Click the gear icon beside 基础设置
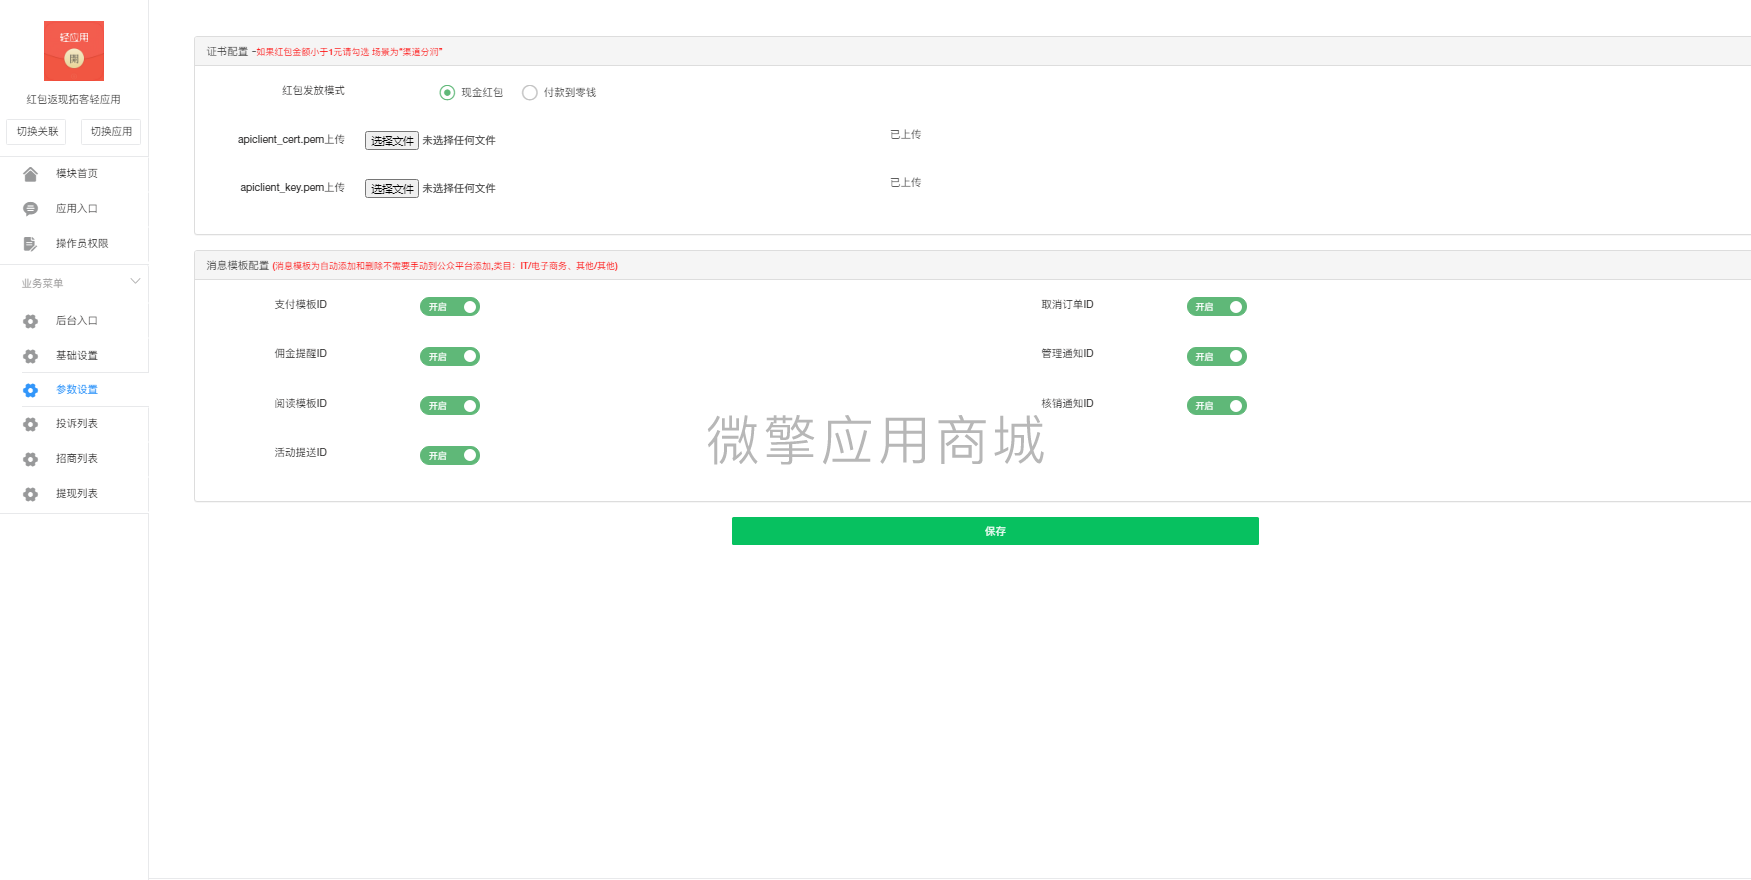This screenshot has width=1751, height=880. 30,356
